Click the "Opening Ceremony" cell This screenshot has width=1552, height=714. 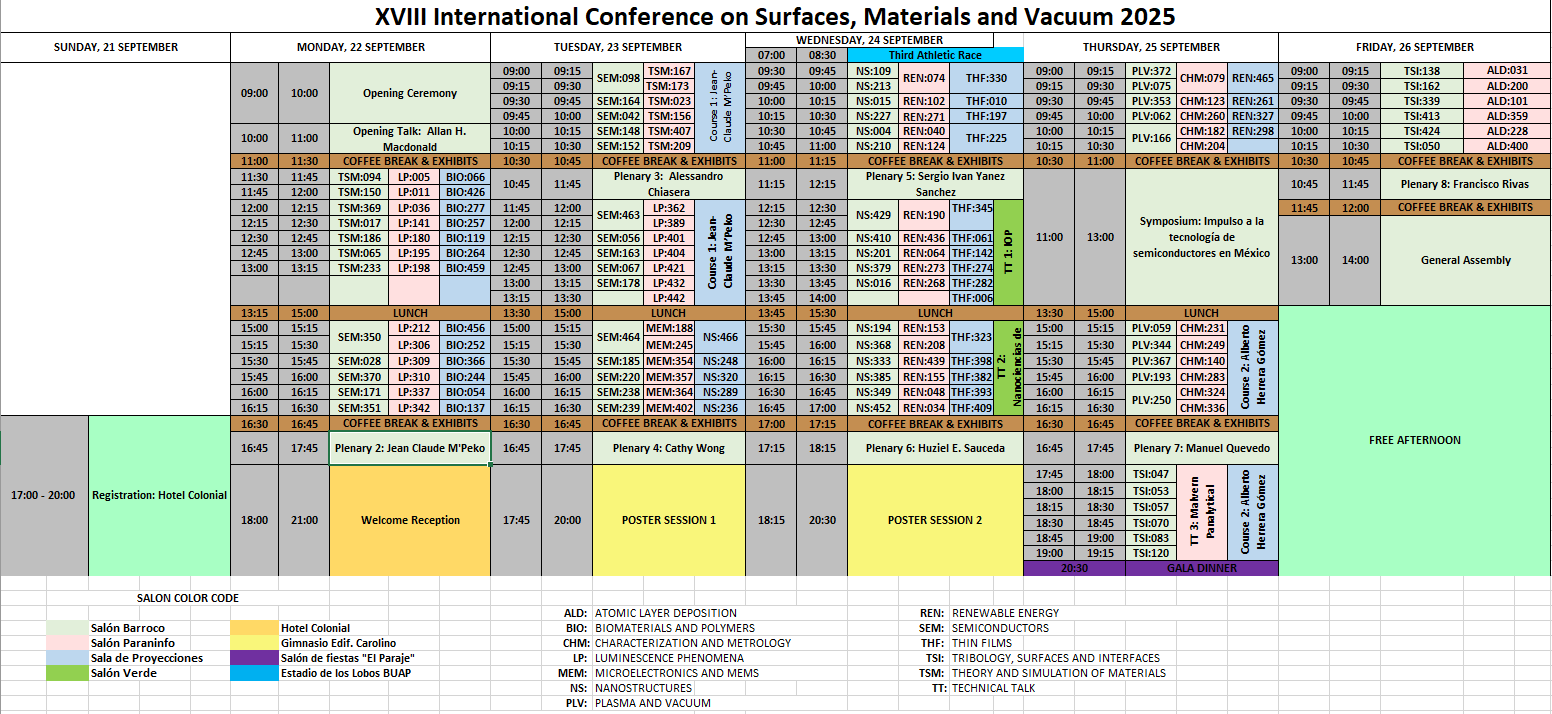(x=410, y=93)
